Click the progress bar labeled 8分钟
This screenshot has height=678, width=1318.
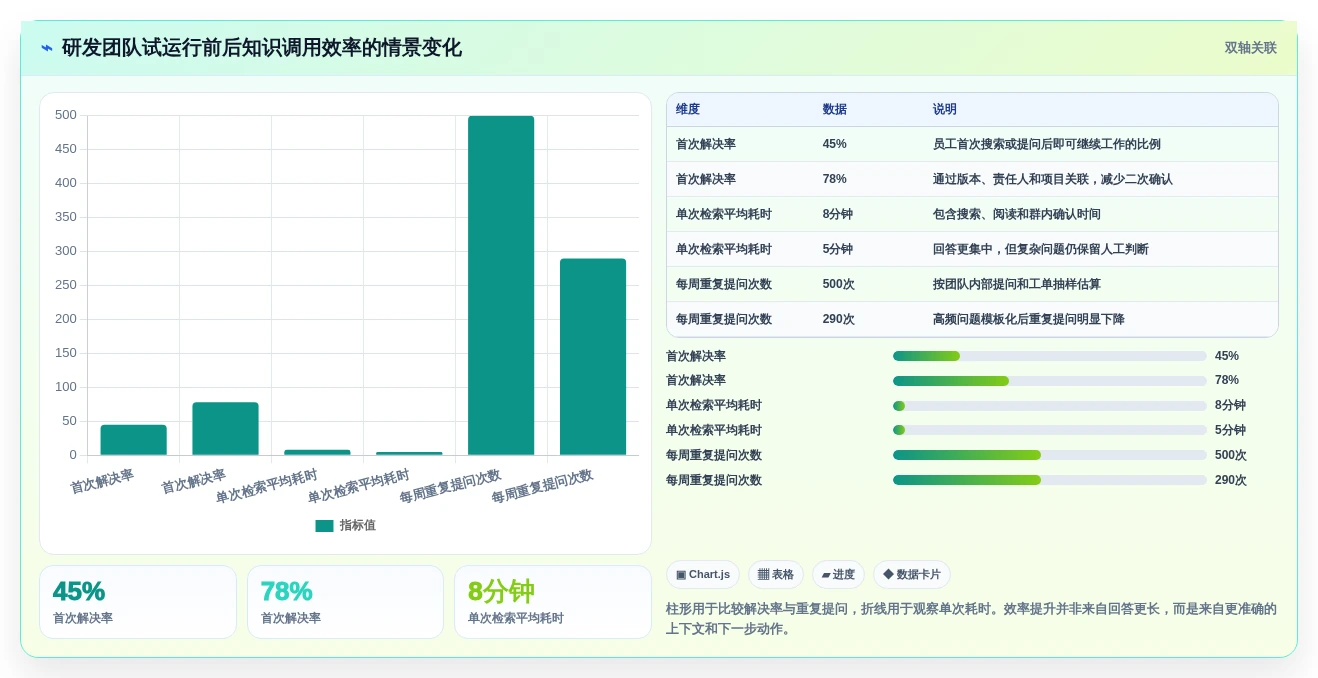[x=1050, y=405]
